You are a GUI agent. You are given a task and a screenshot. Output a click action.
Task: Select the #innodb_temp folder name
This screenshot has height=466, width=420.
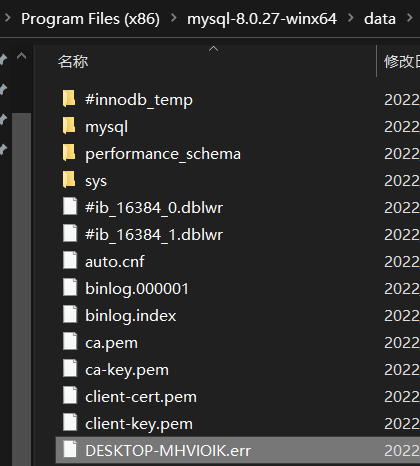[x=139, y=100]
